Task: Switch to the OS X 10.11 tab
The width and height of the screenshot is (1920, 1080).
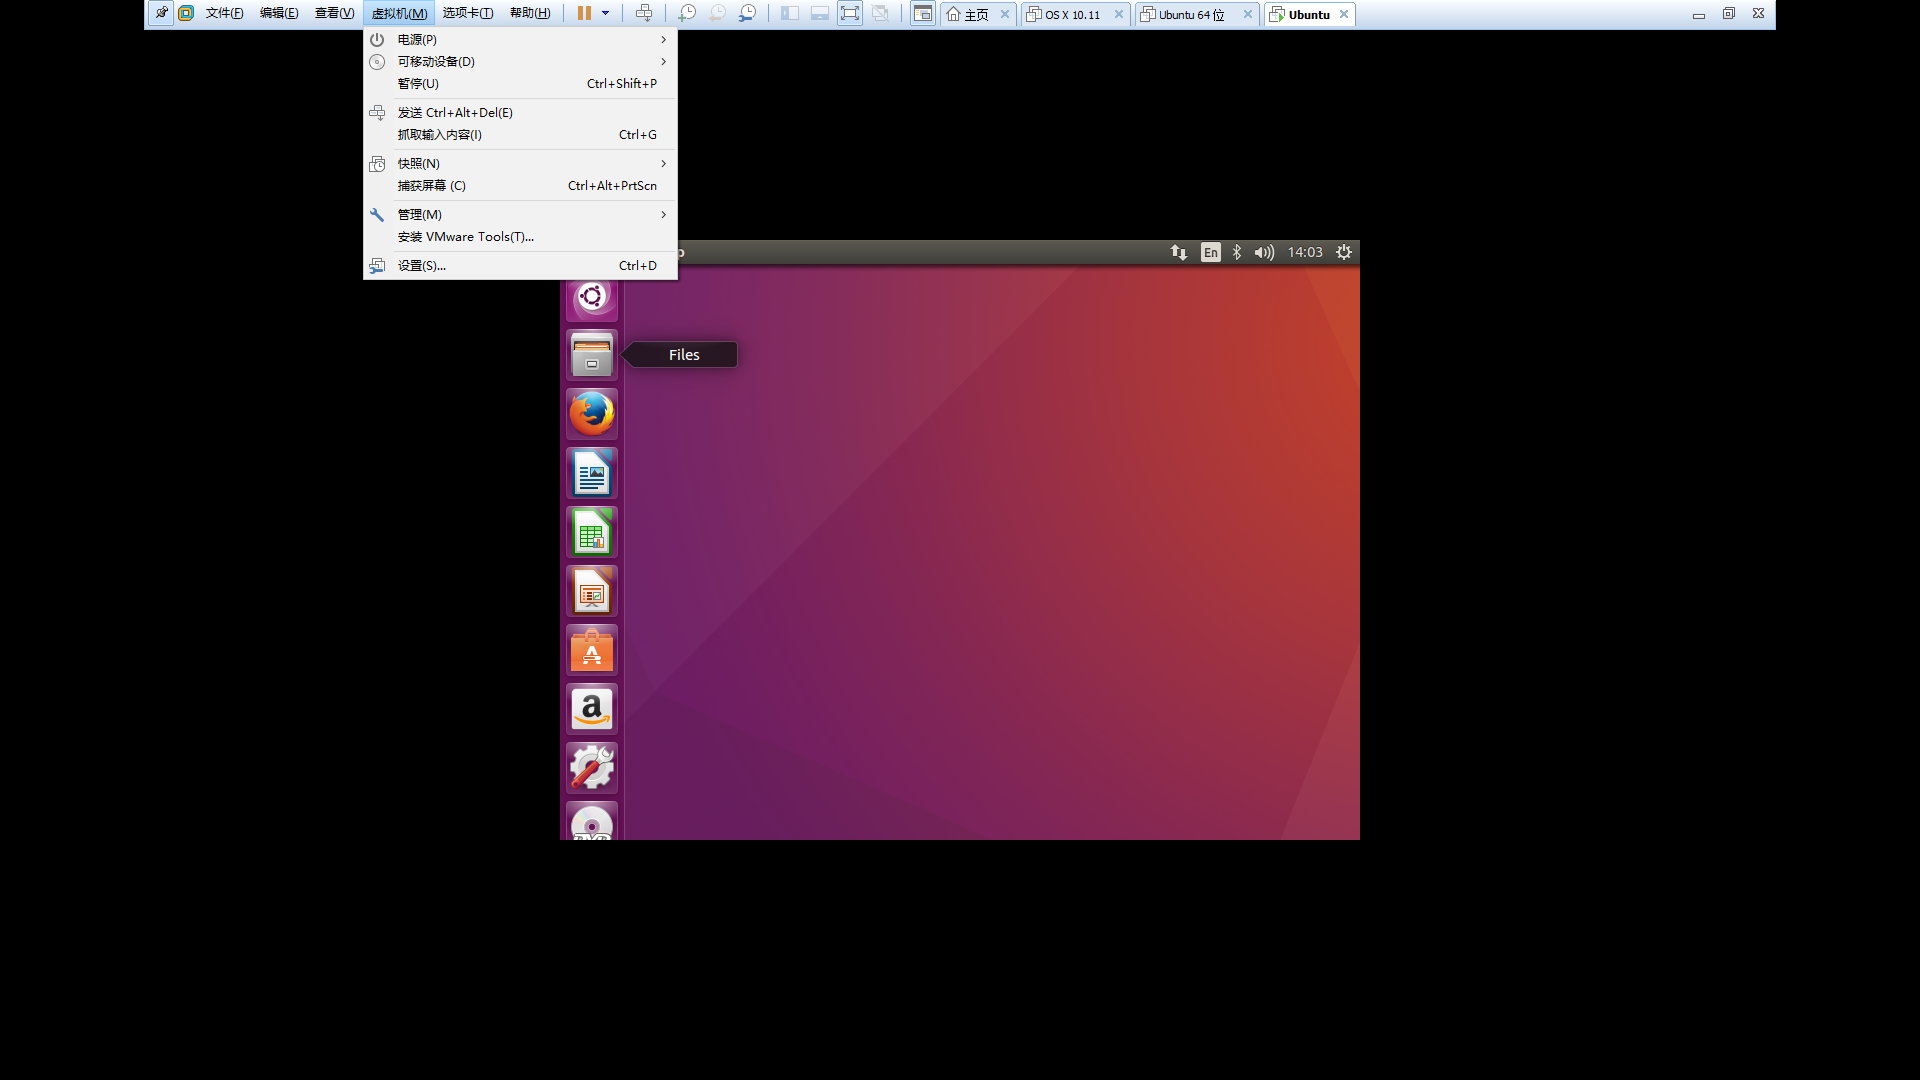Action: click(x=1070, y=14)
